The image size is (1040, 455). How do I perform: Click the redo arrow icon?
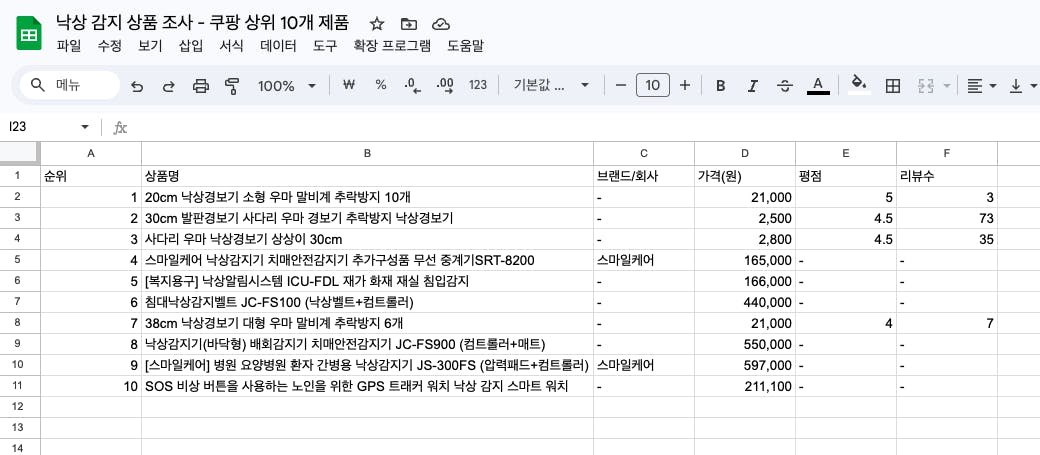(168, 86)
